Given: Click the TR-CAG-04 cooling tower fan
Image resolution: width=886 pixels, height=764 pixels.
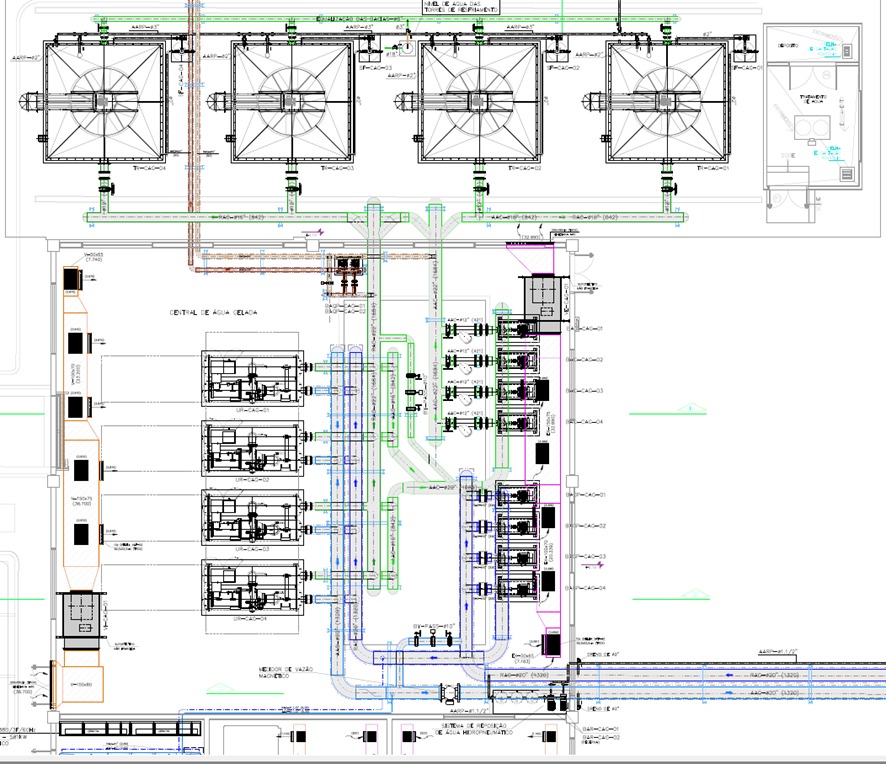Looking at the screenshot, I should (100, 100).
